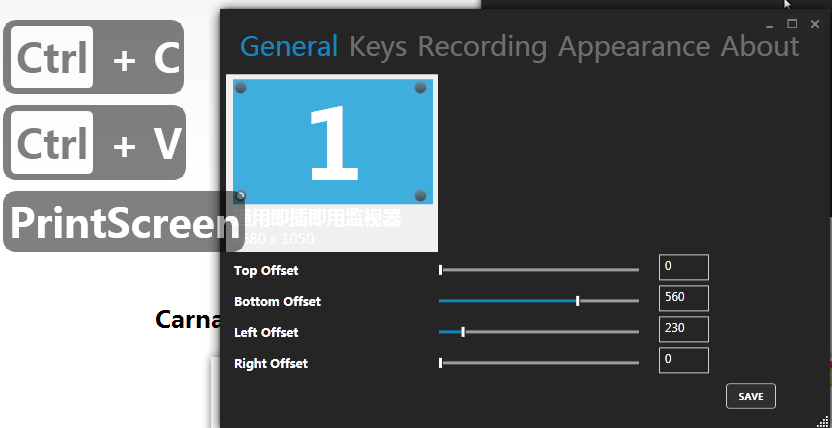Click the Top Offset slider track
The height and width of the screenshot is (428, 832).
(x=540, y=270)
